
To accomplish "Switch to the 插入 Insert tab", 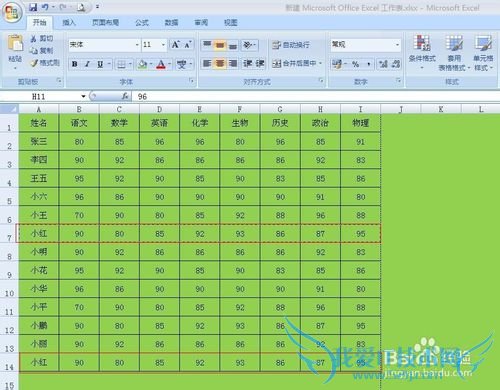I will (x=69, y=23).
